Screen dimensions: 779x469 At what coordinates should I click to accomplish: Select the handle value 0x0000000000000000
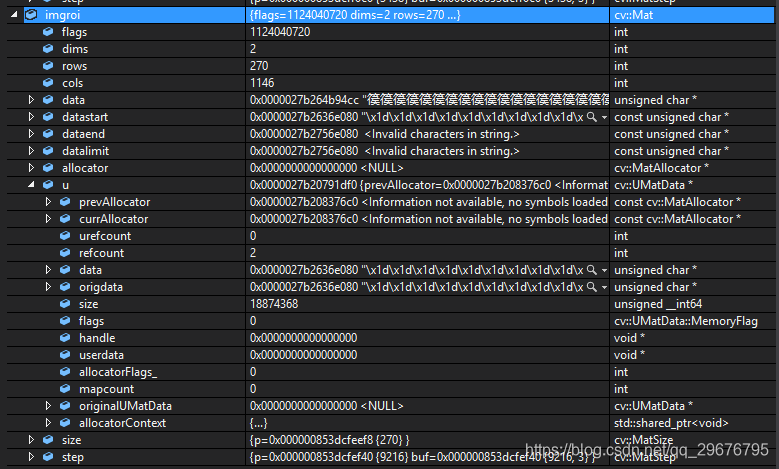304,338
